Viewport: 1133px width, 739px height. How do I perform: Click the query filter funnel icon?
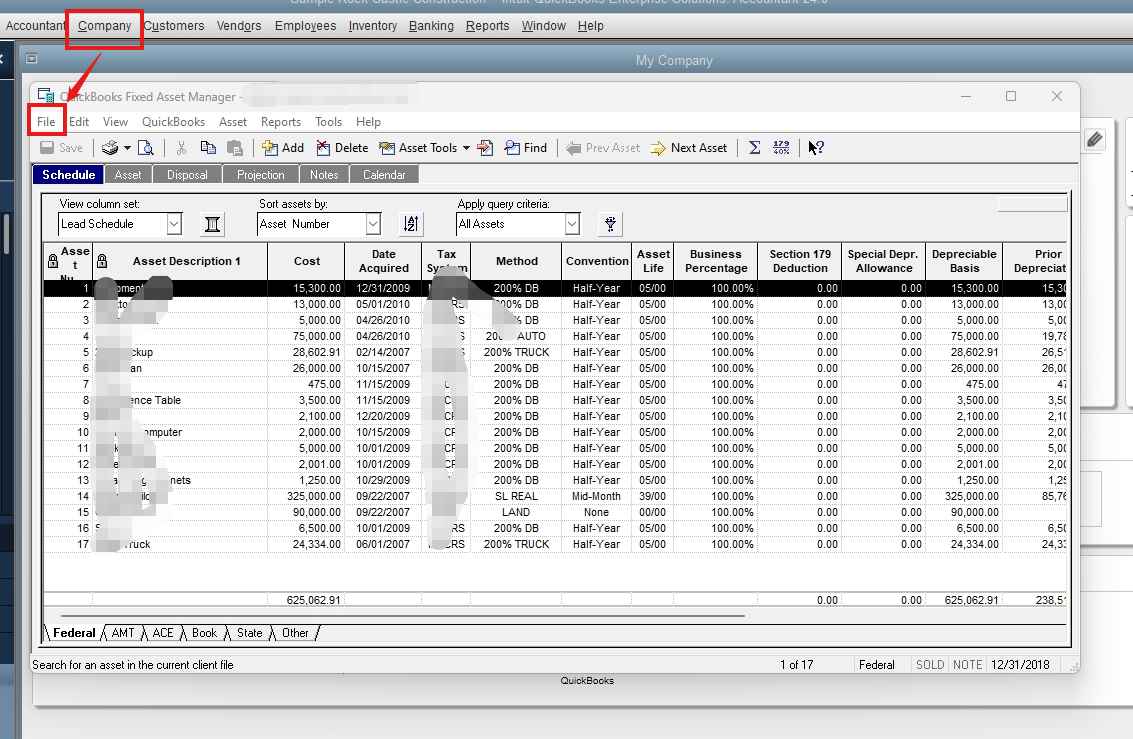[611, 224]
